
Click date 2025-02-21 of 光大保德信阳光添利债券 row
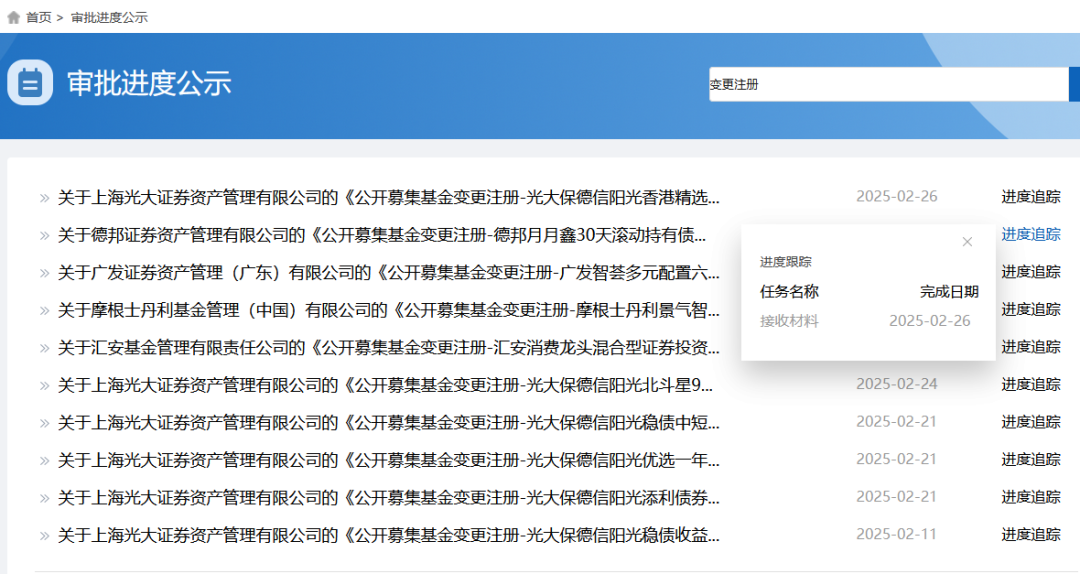[x=897, y=496]
